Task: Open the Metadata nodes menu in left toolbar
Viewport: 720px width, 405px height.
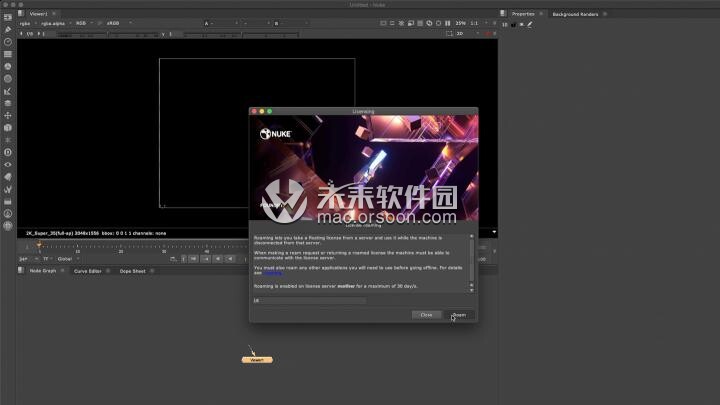Action: point(8,177)
